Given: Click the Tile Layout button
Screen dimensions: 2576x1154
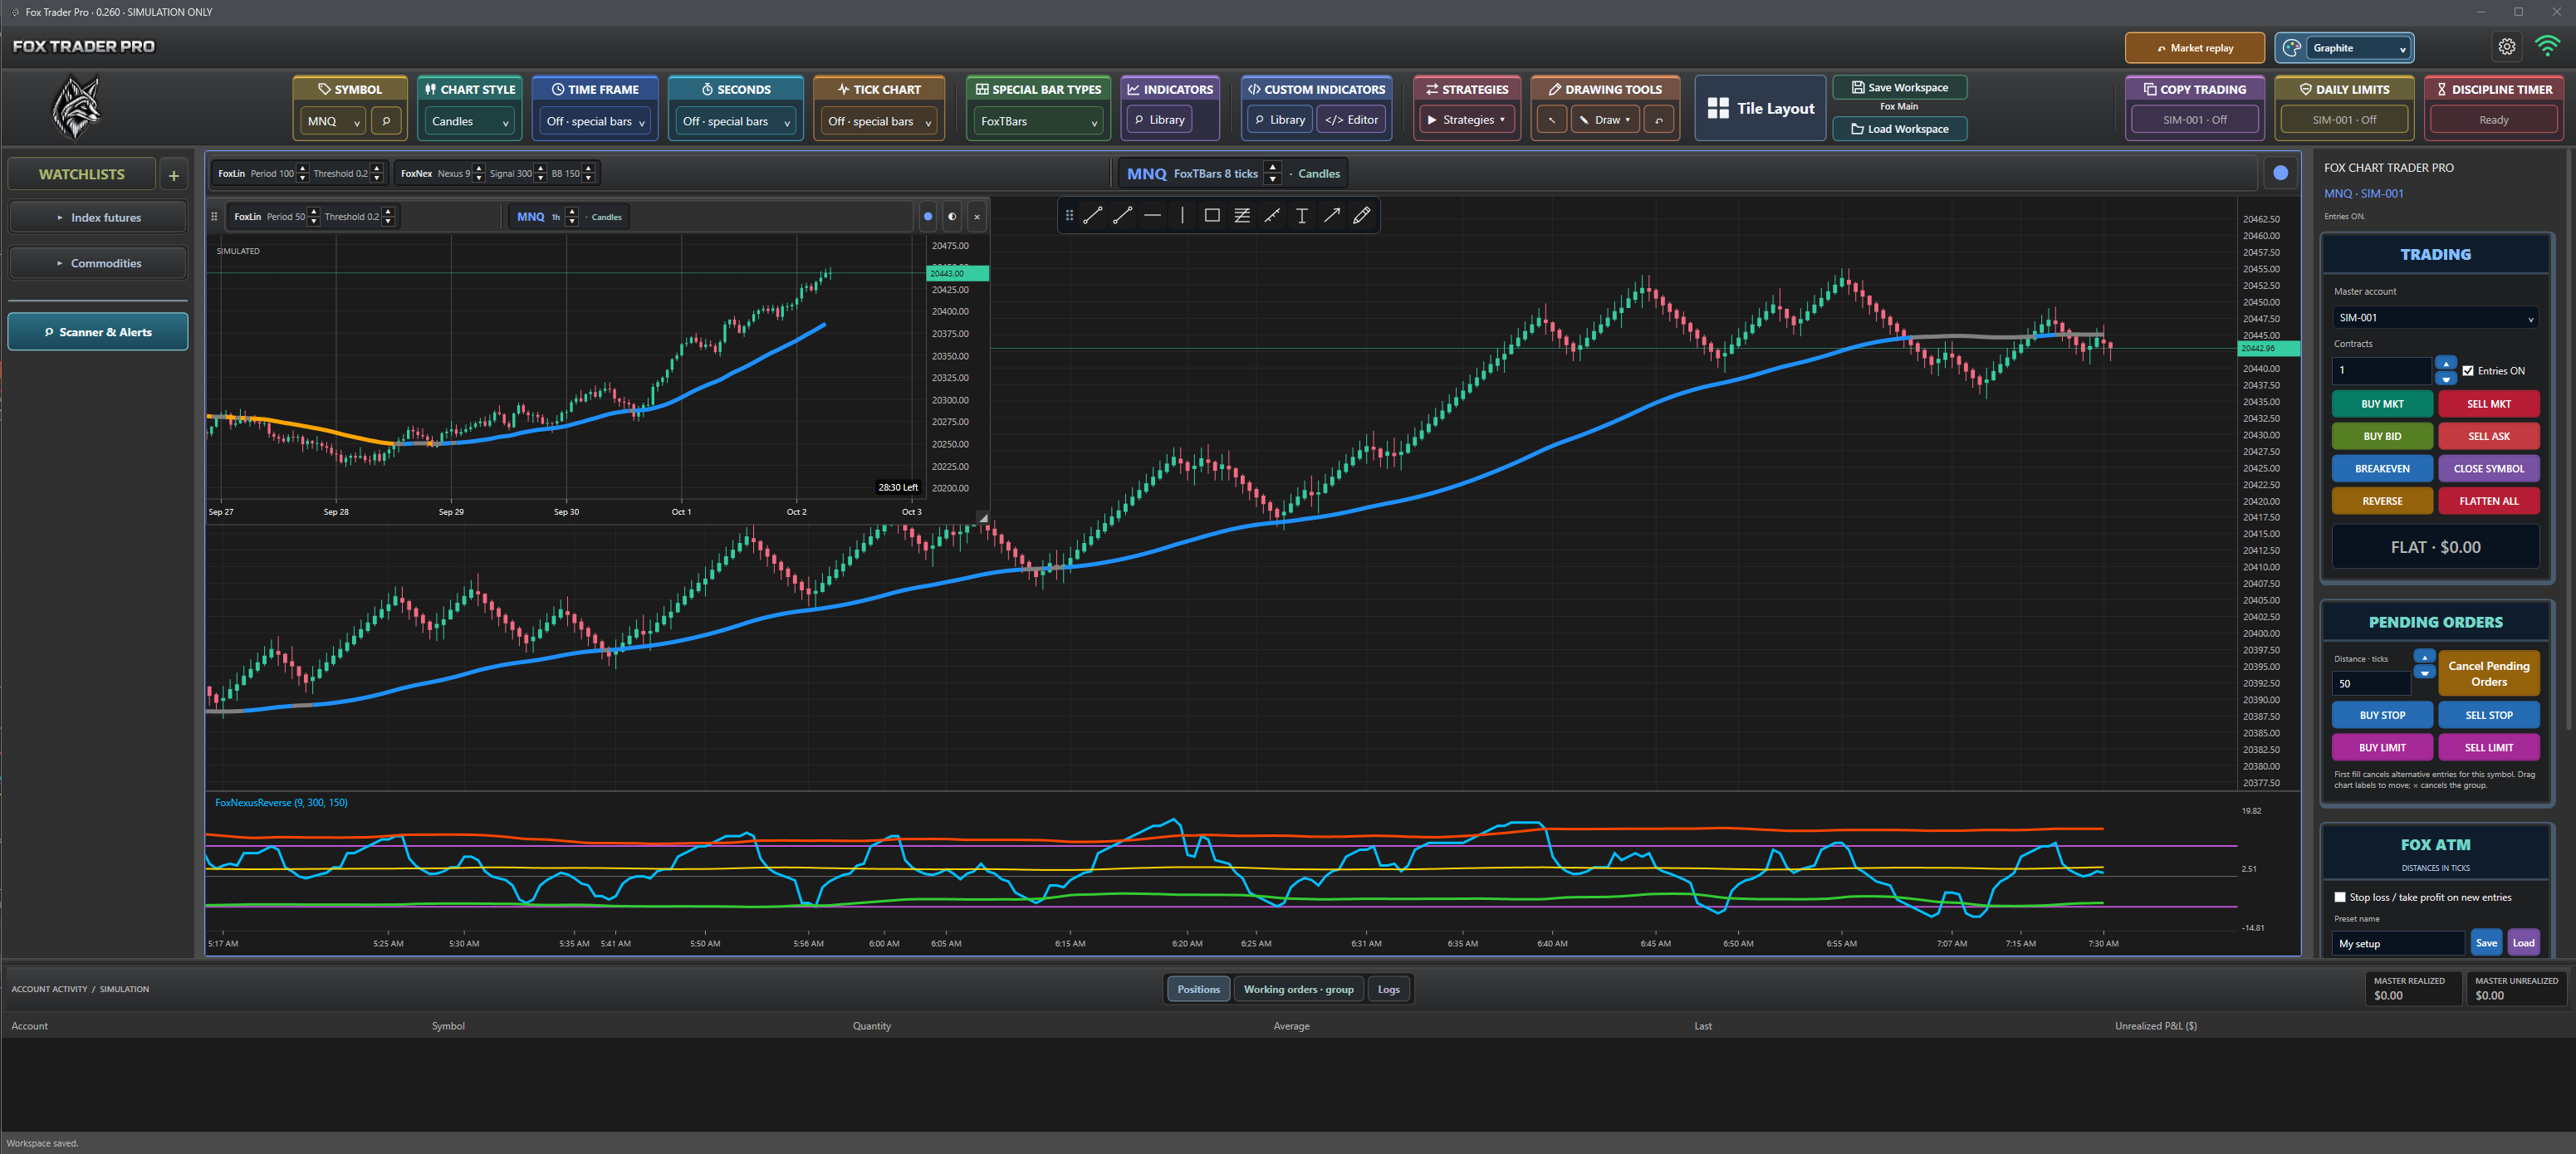Looking at the screenshot, I should [x=1760, y=108].
